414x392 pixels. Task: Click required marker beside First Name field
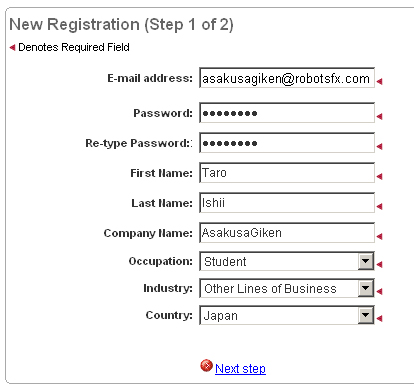click(x=379, y=176)
